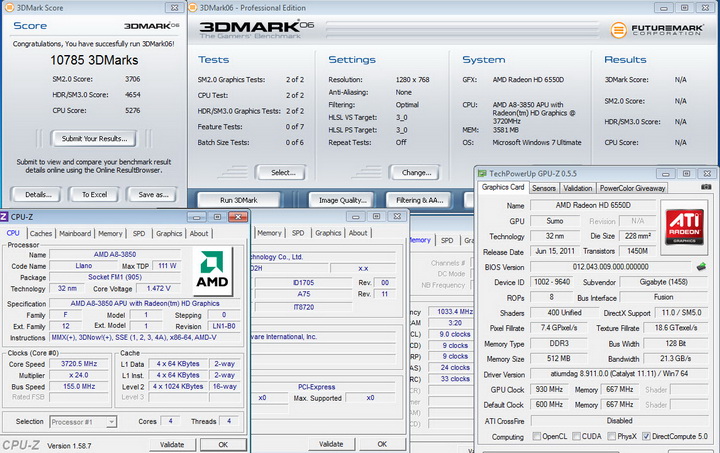Viewport: 720px width, 453px height.
Task: Click the BIOS save chip icon in GPU-Z
Action: click(x=702, y=267)
